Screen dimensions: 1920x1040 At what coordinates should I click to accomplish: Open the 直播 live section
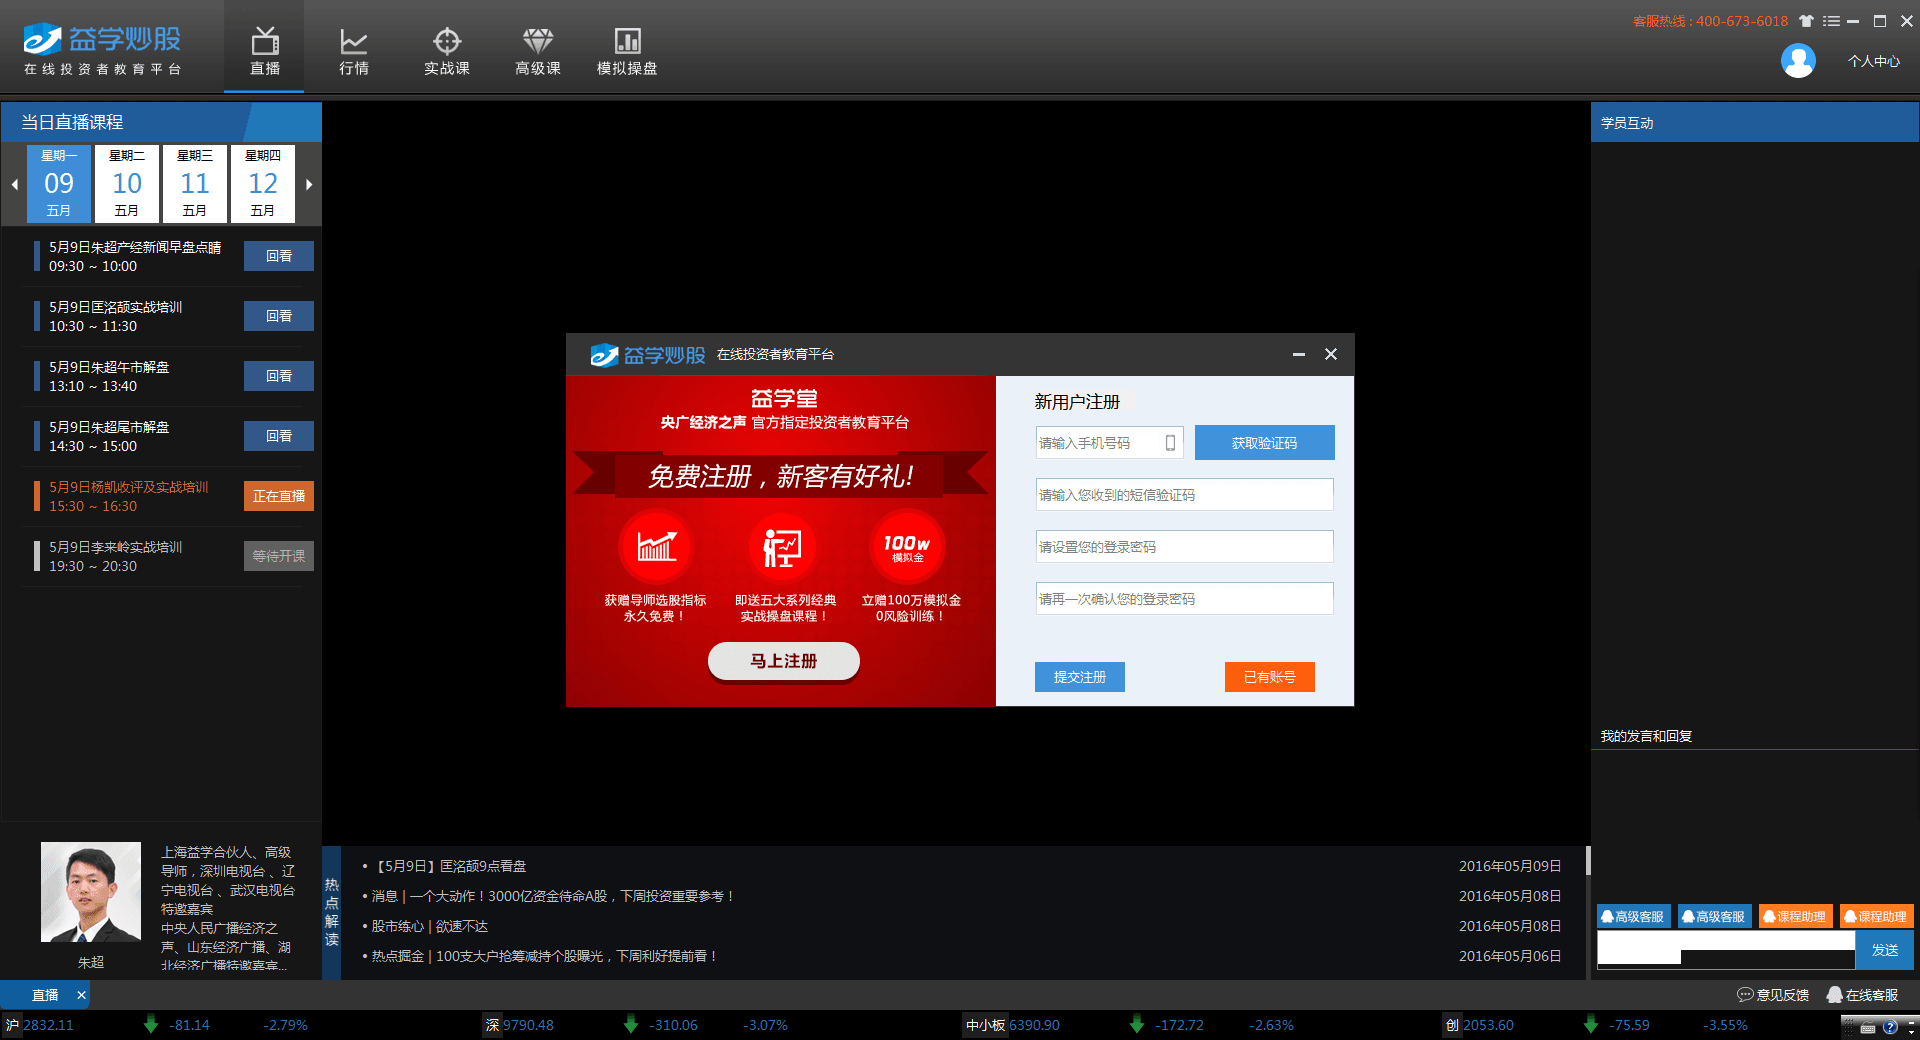pyautogui.click(x=264, y=50)
